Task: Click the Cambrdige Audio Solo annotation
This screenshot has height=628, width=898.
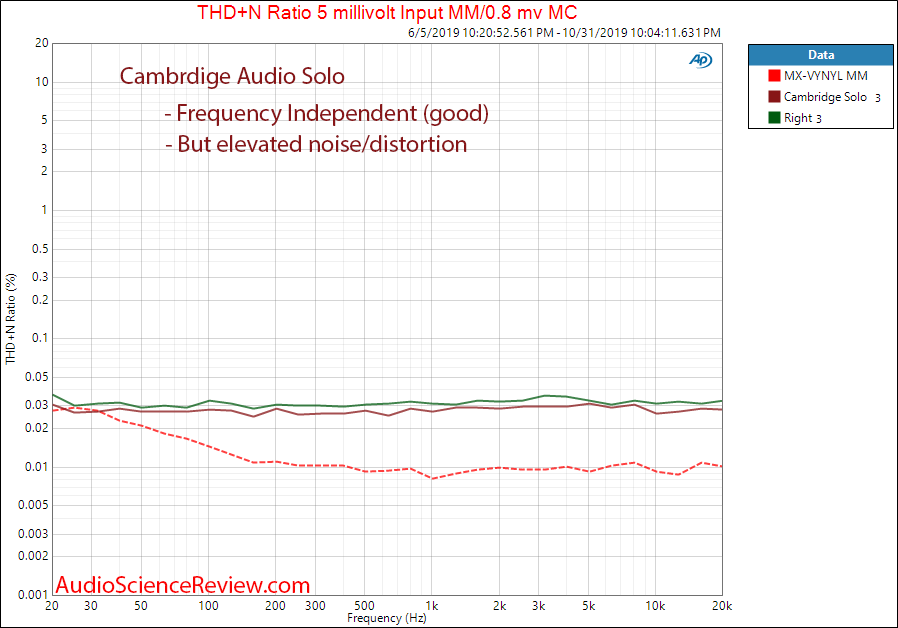Action: click(232, 76)
